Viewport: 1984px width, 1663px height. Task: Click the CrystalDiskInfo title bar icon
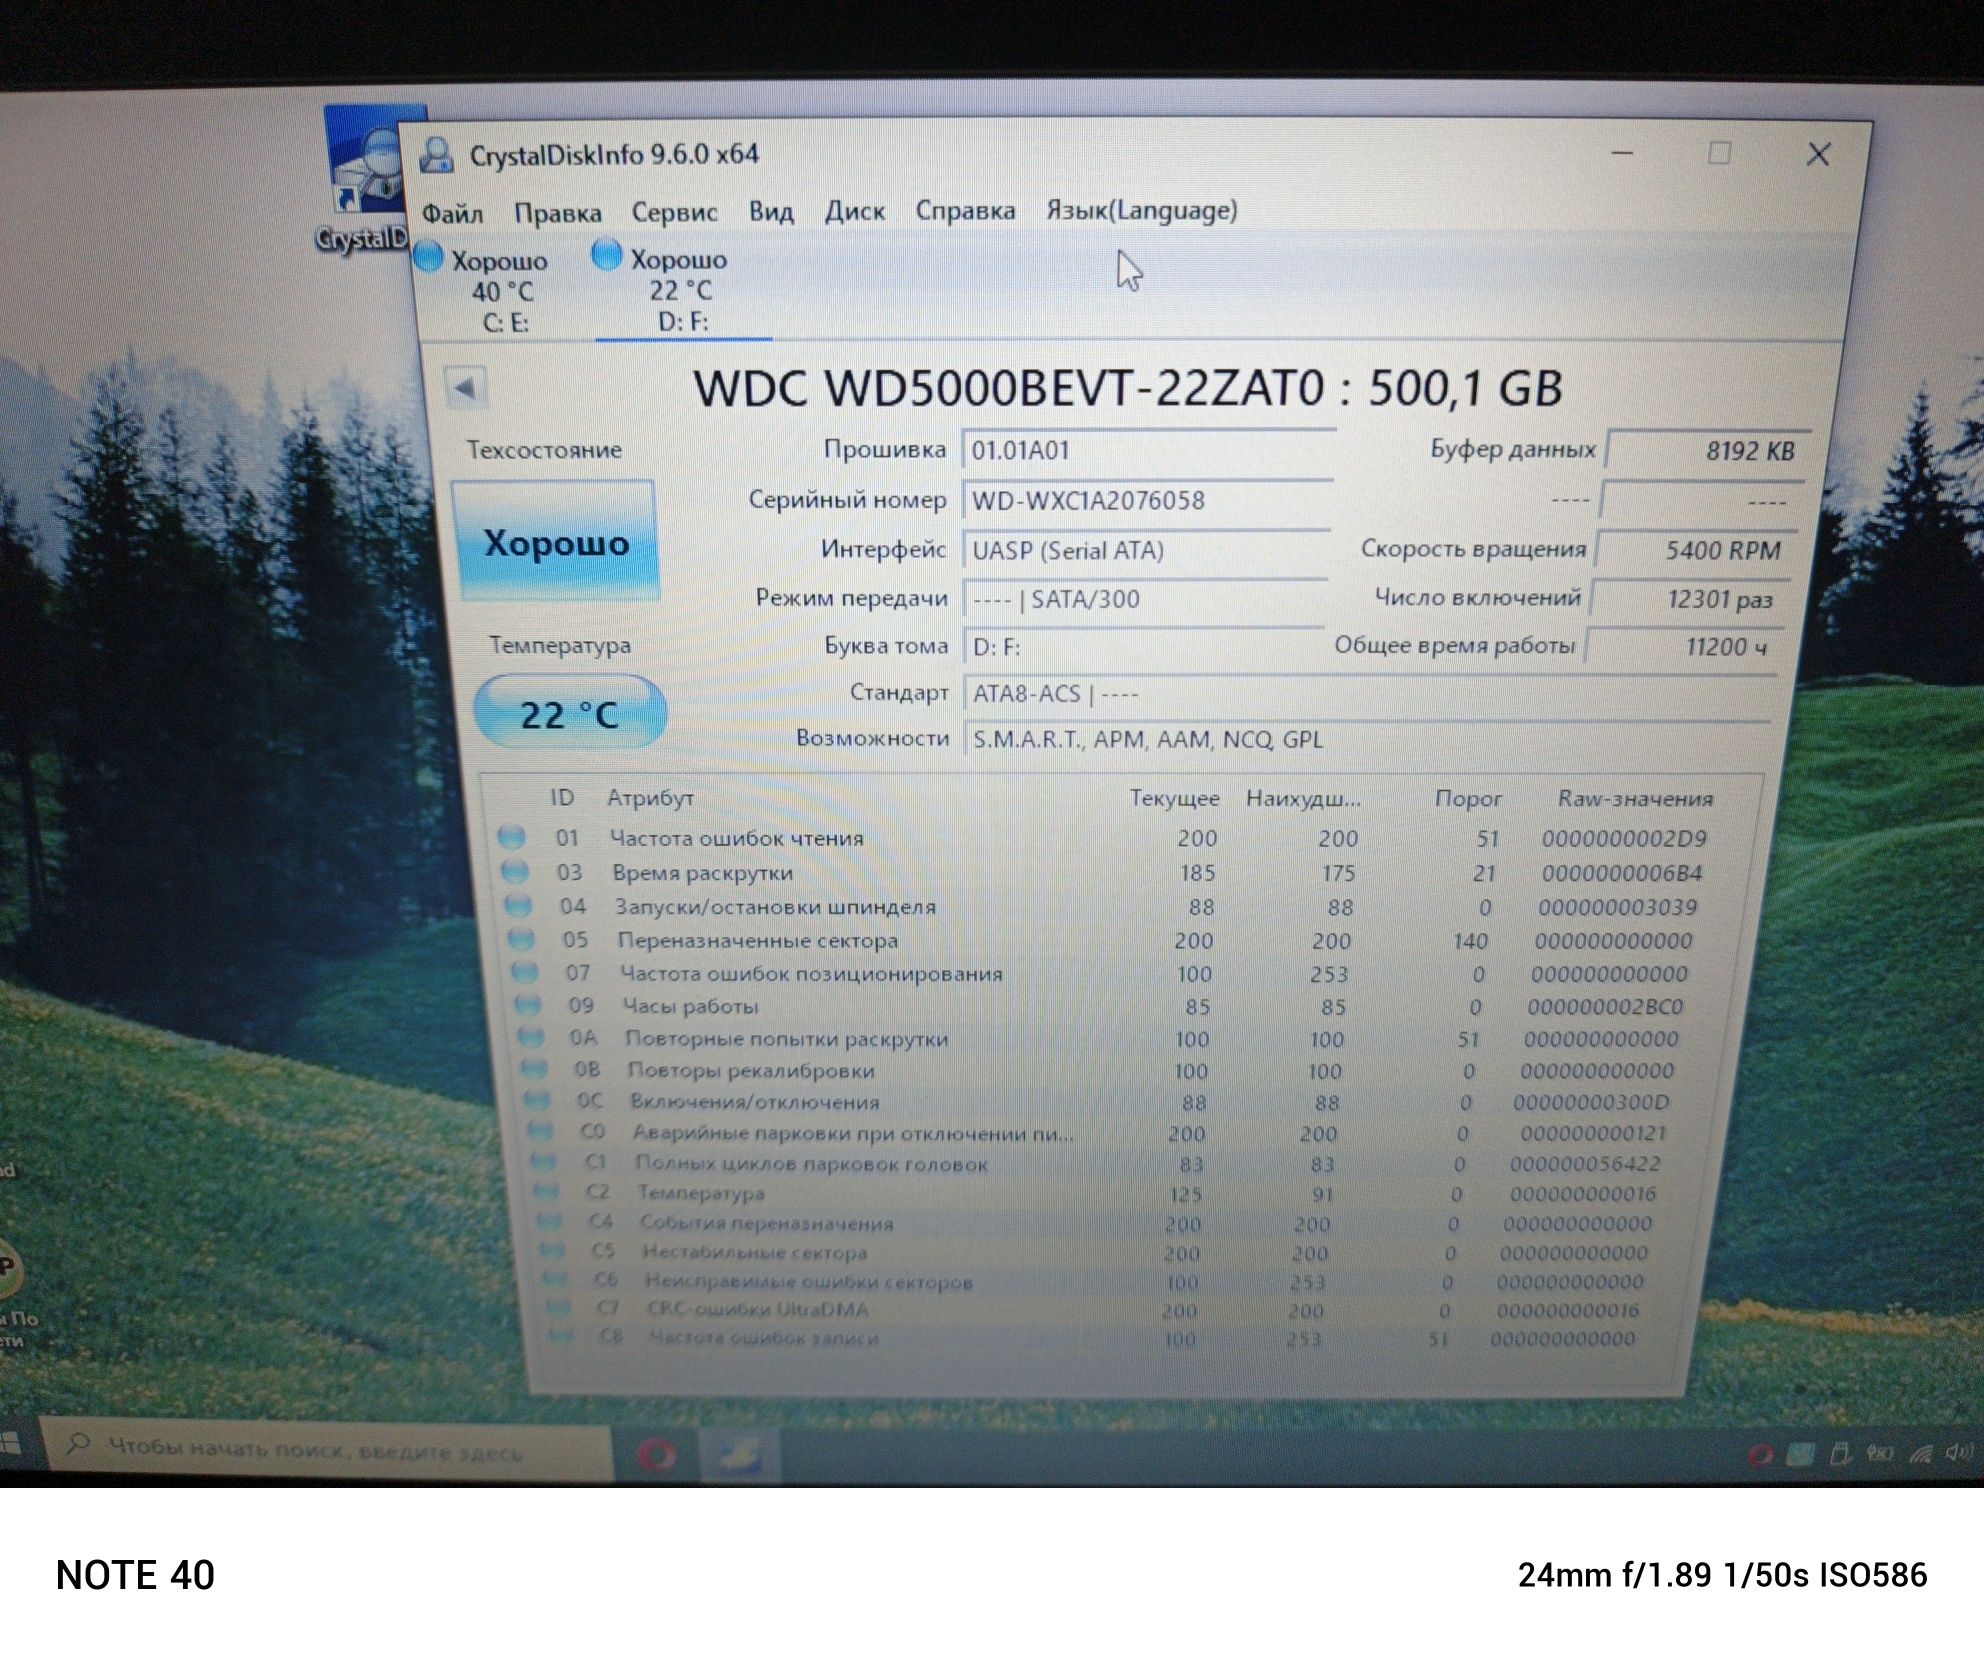coord(436,155)
